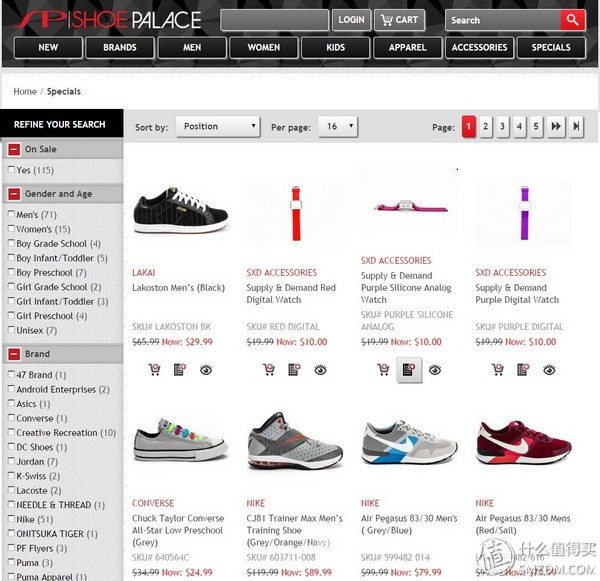This screenshot has width=600, height=581.
Task: Click the LAKAI brand link
Action: 143,273
